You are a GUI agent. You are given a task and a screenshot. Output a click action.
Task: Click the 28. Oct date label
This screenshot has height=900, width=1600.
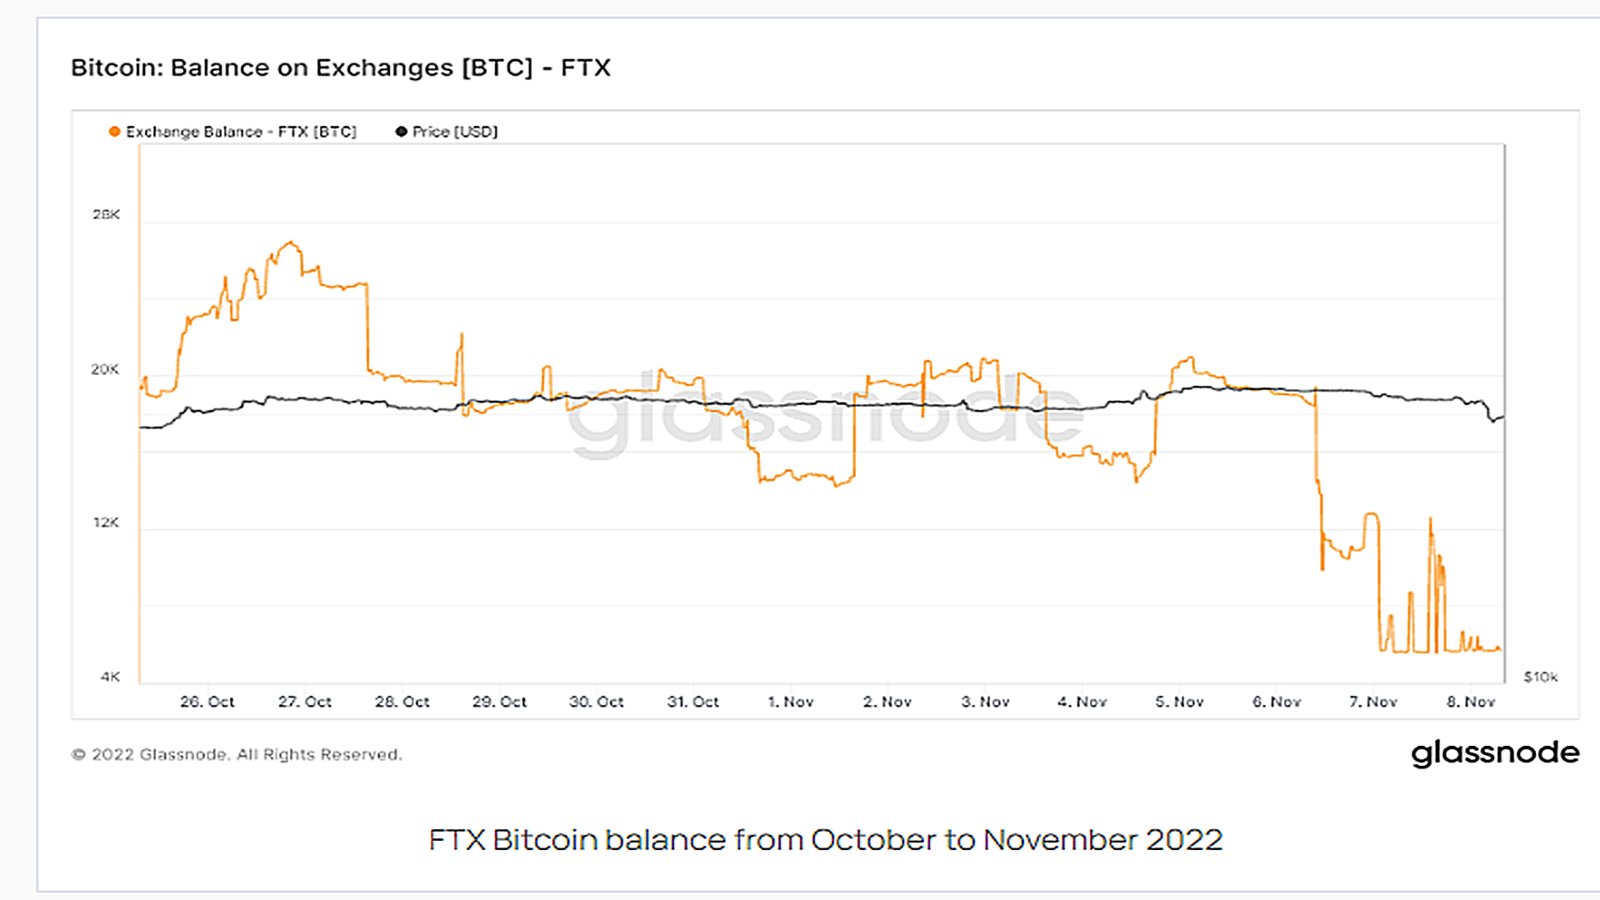(x=402, y=702)
